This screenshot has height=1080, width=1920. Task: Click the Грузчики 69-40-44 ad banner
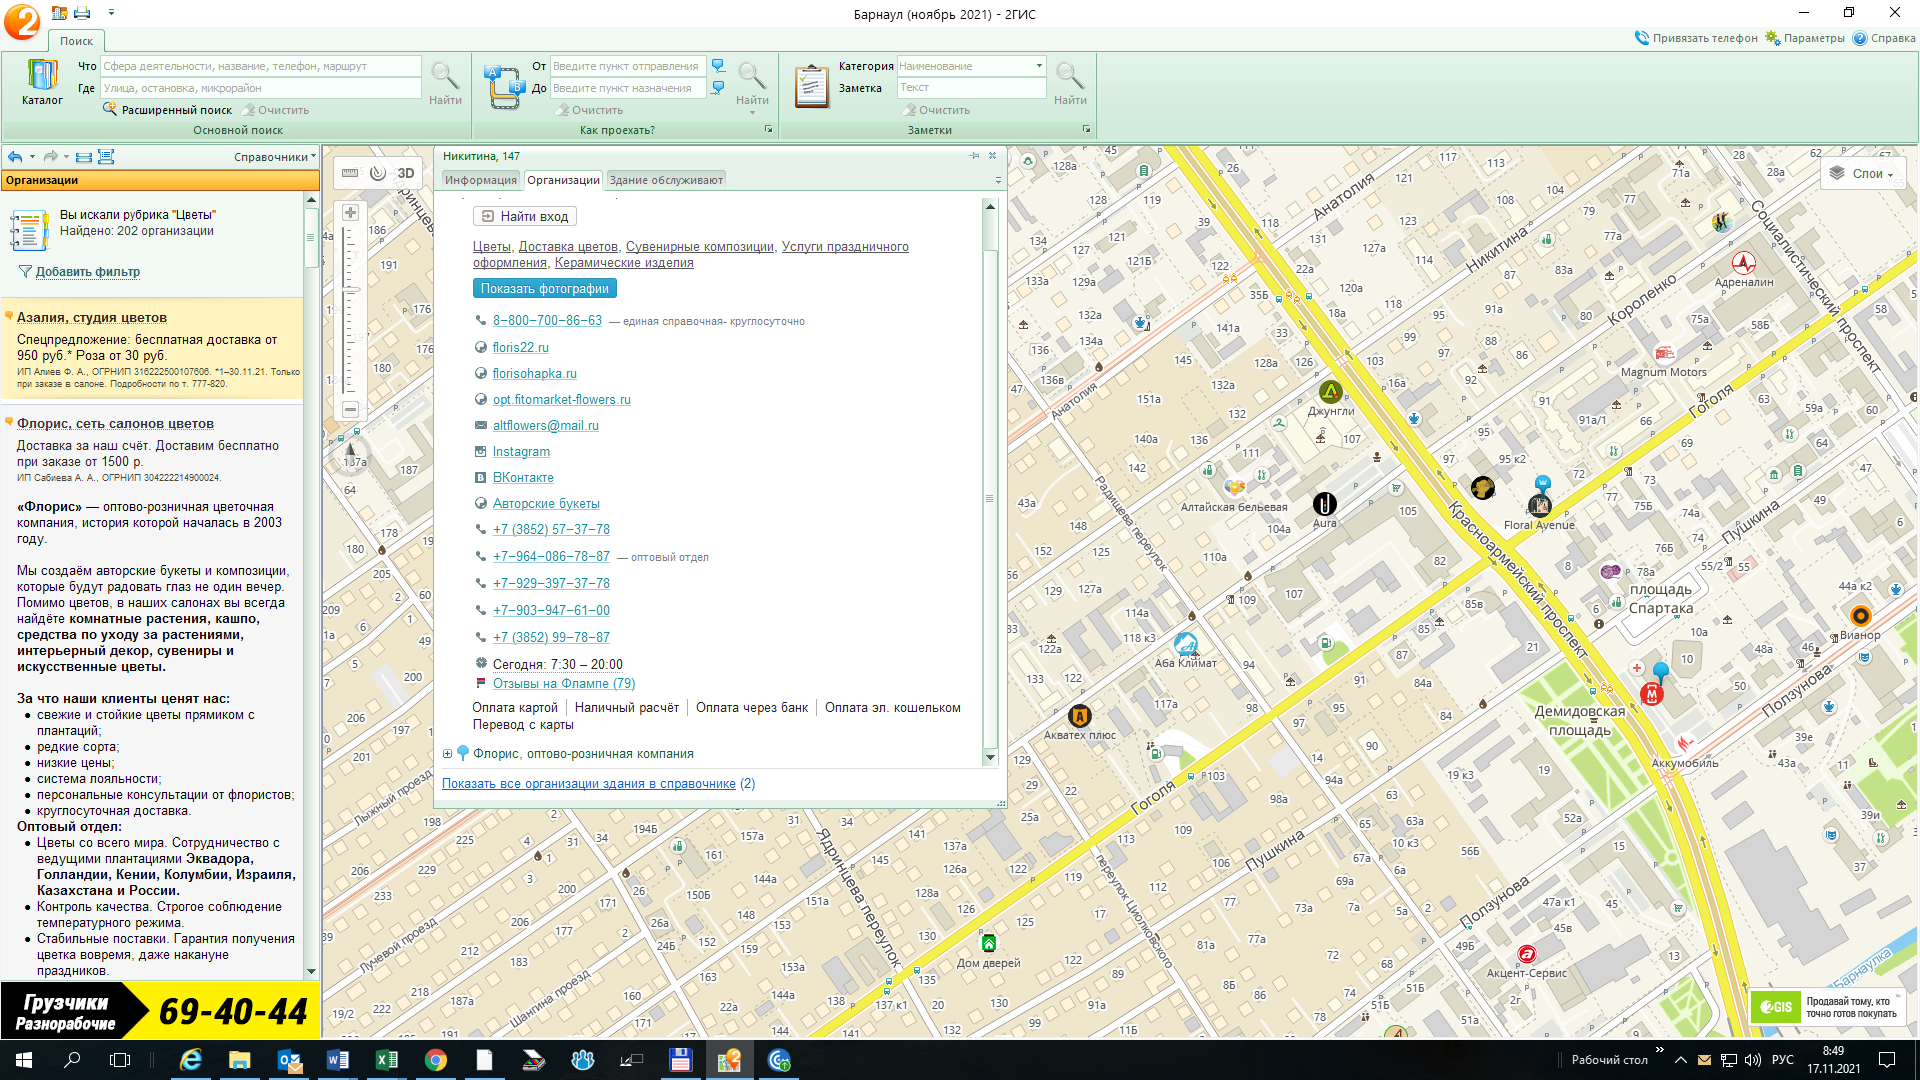pos(160,1011)
